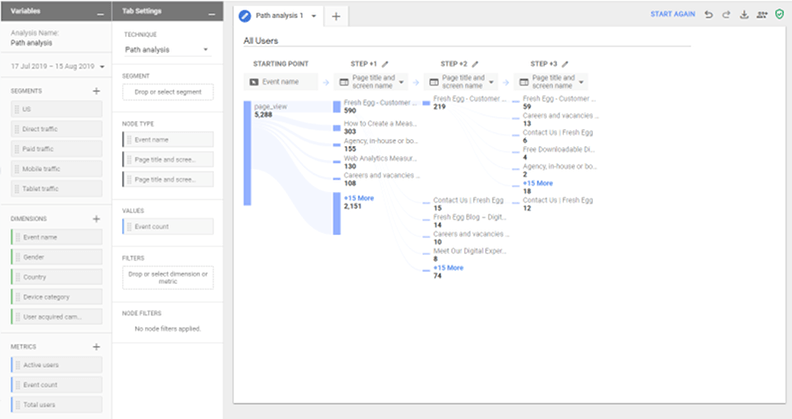The image size is (792, 419).
Task: Add a new segment with plus icon
Action: pos(96,91)
